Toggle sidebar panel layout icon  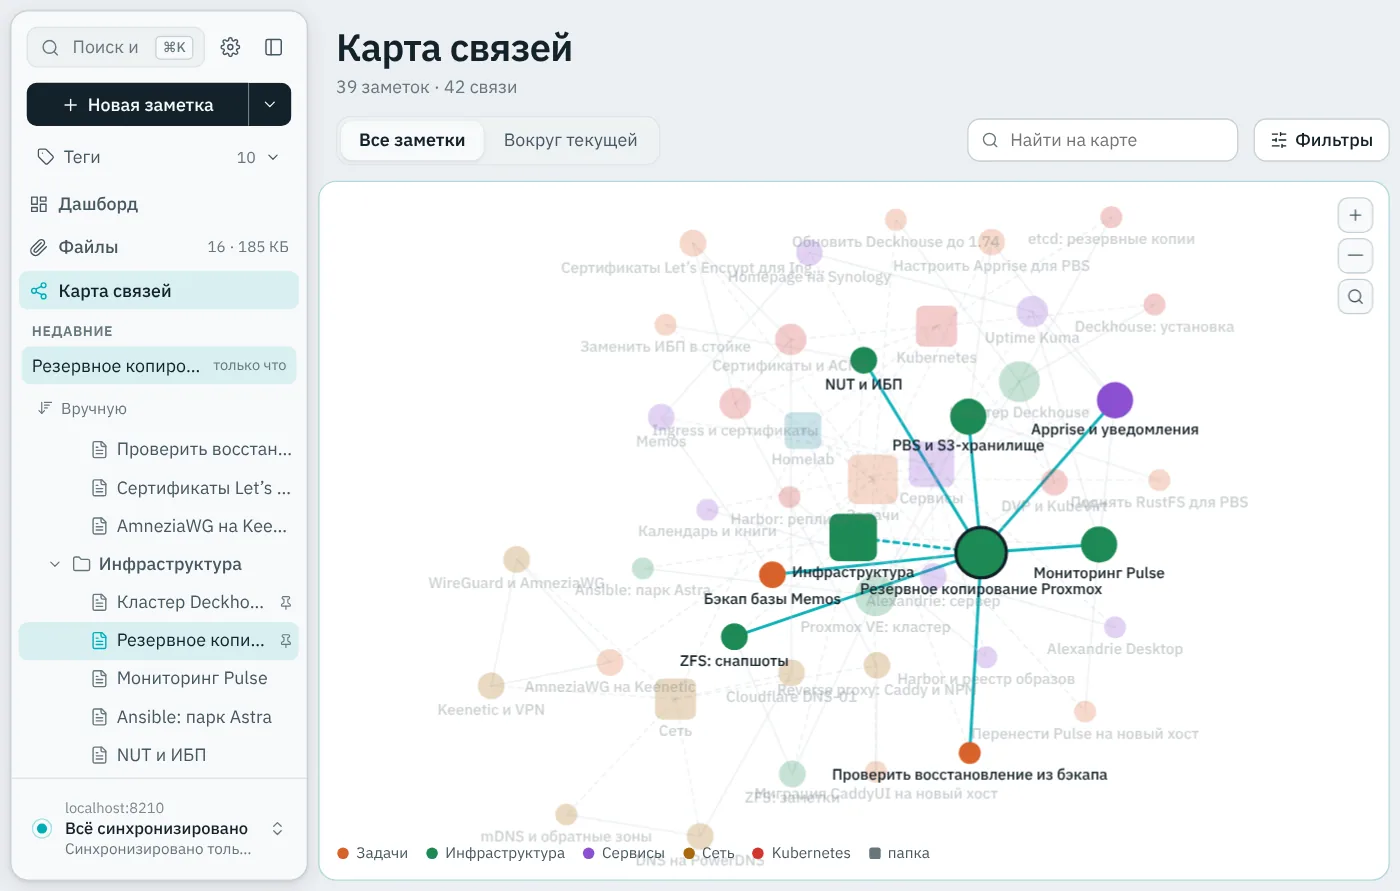point(273,47)
